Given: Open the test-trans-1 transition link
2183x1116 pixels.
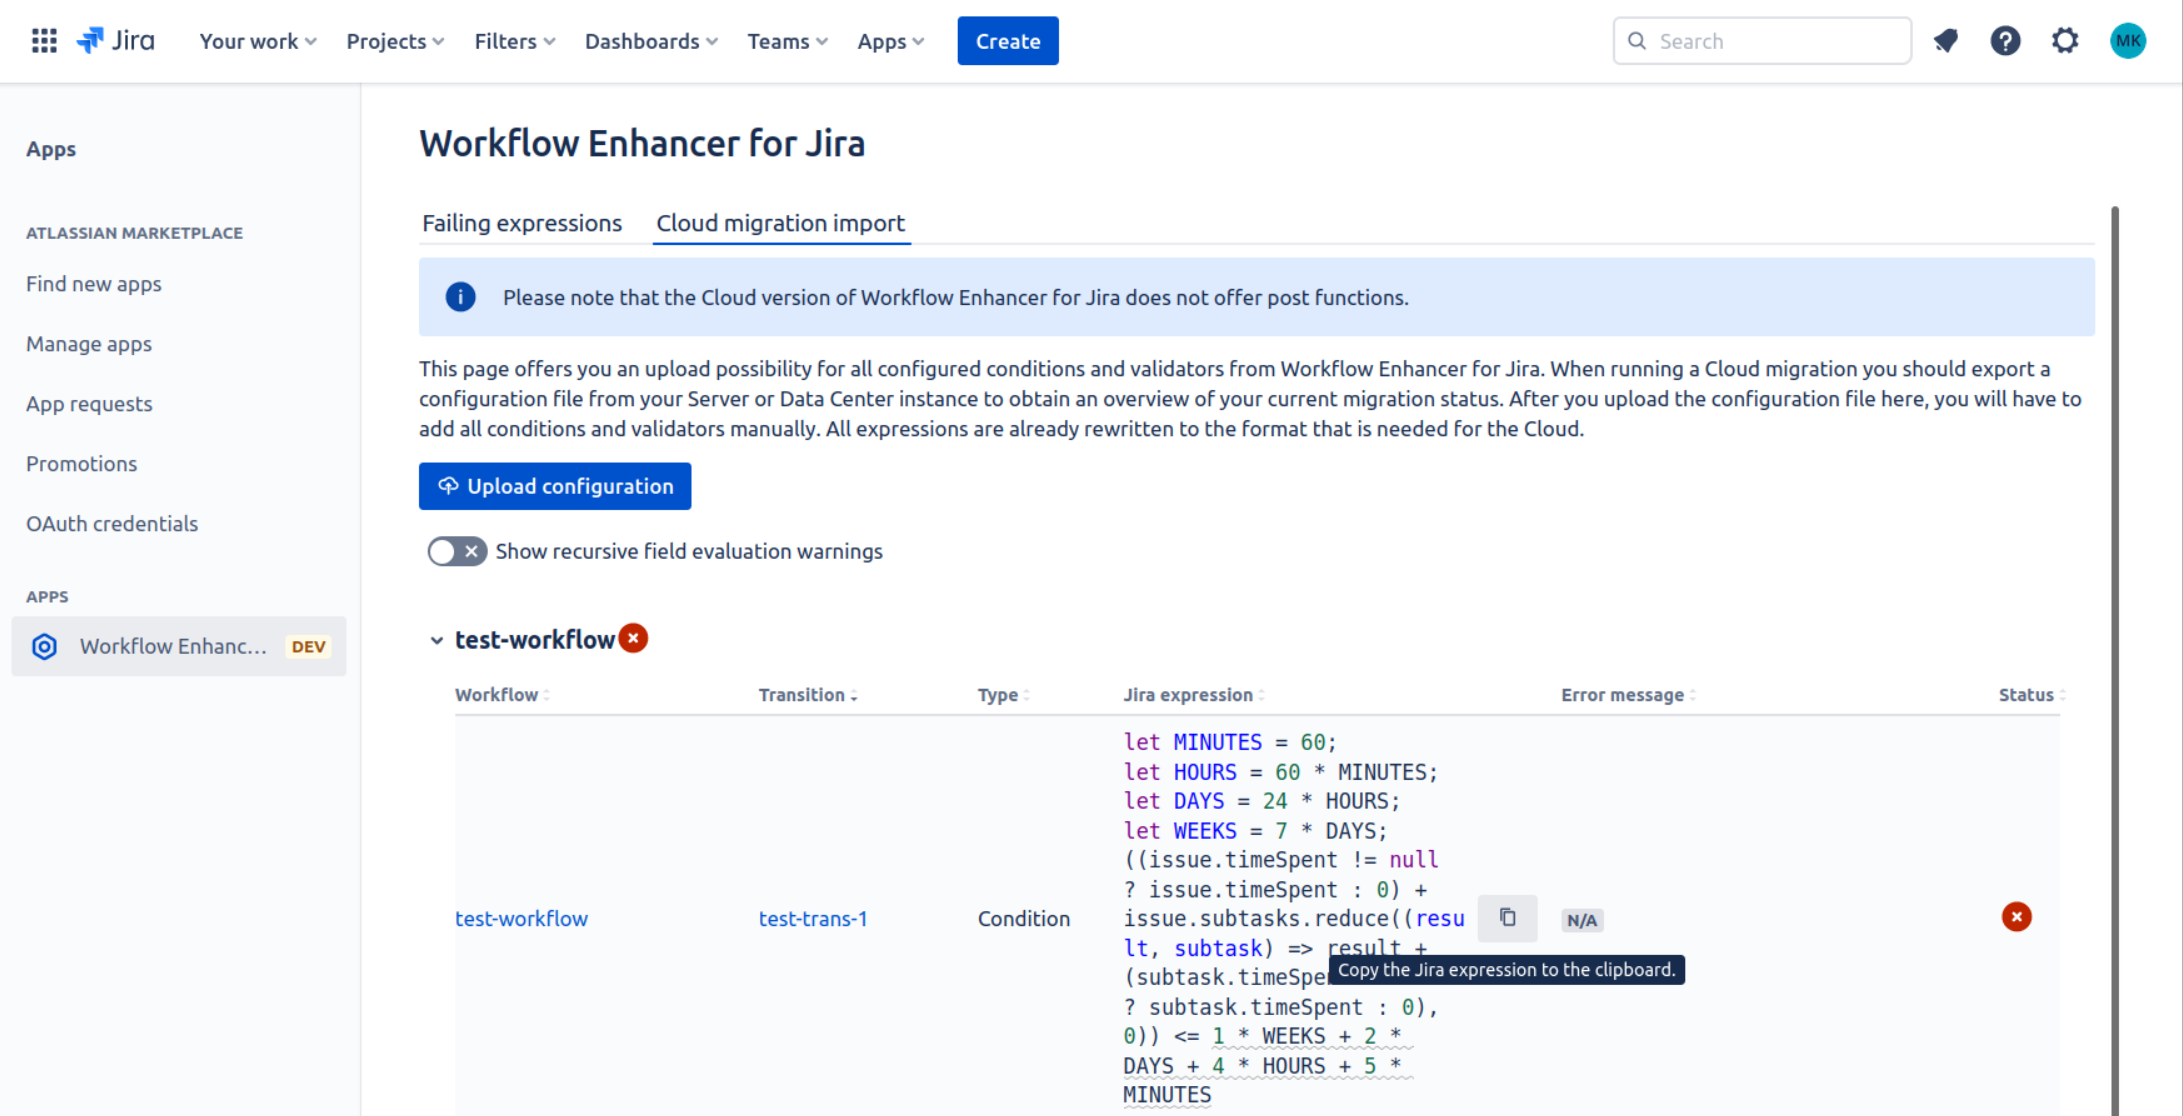Looking at the screenshot, I should [813, 918].
